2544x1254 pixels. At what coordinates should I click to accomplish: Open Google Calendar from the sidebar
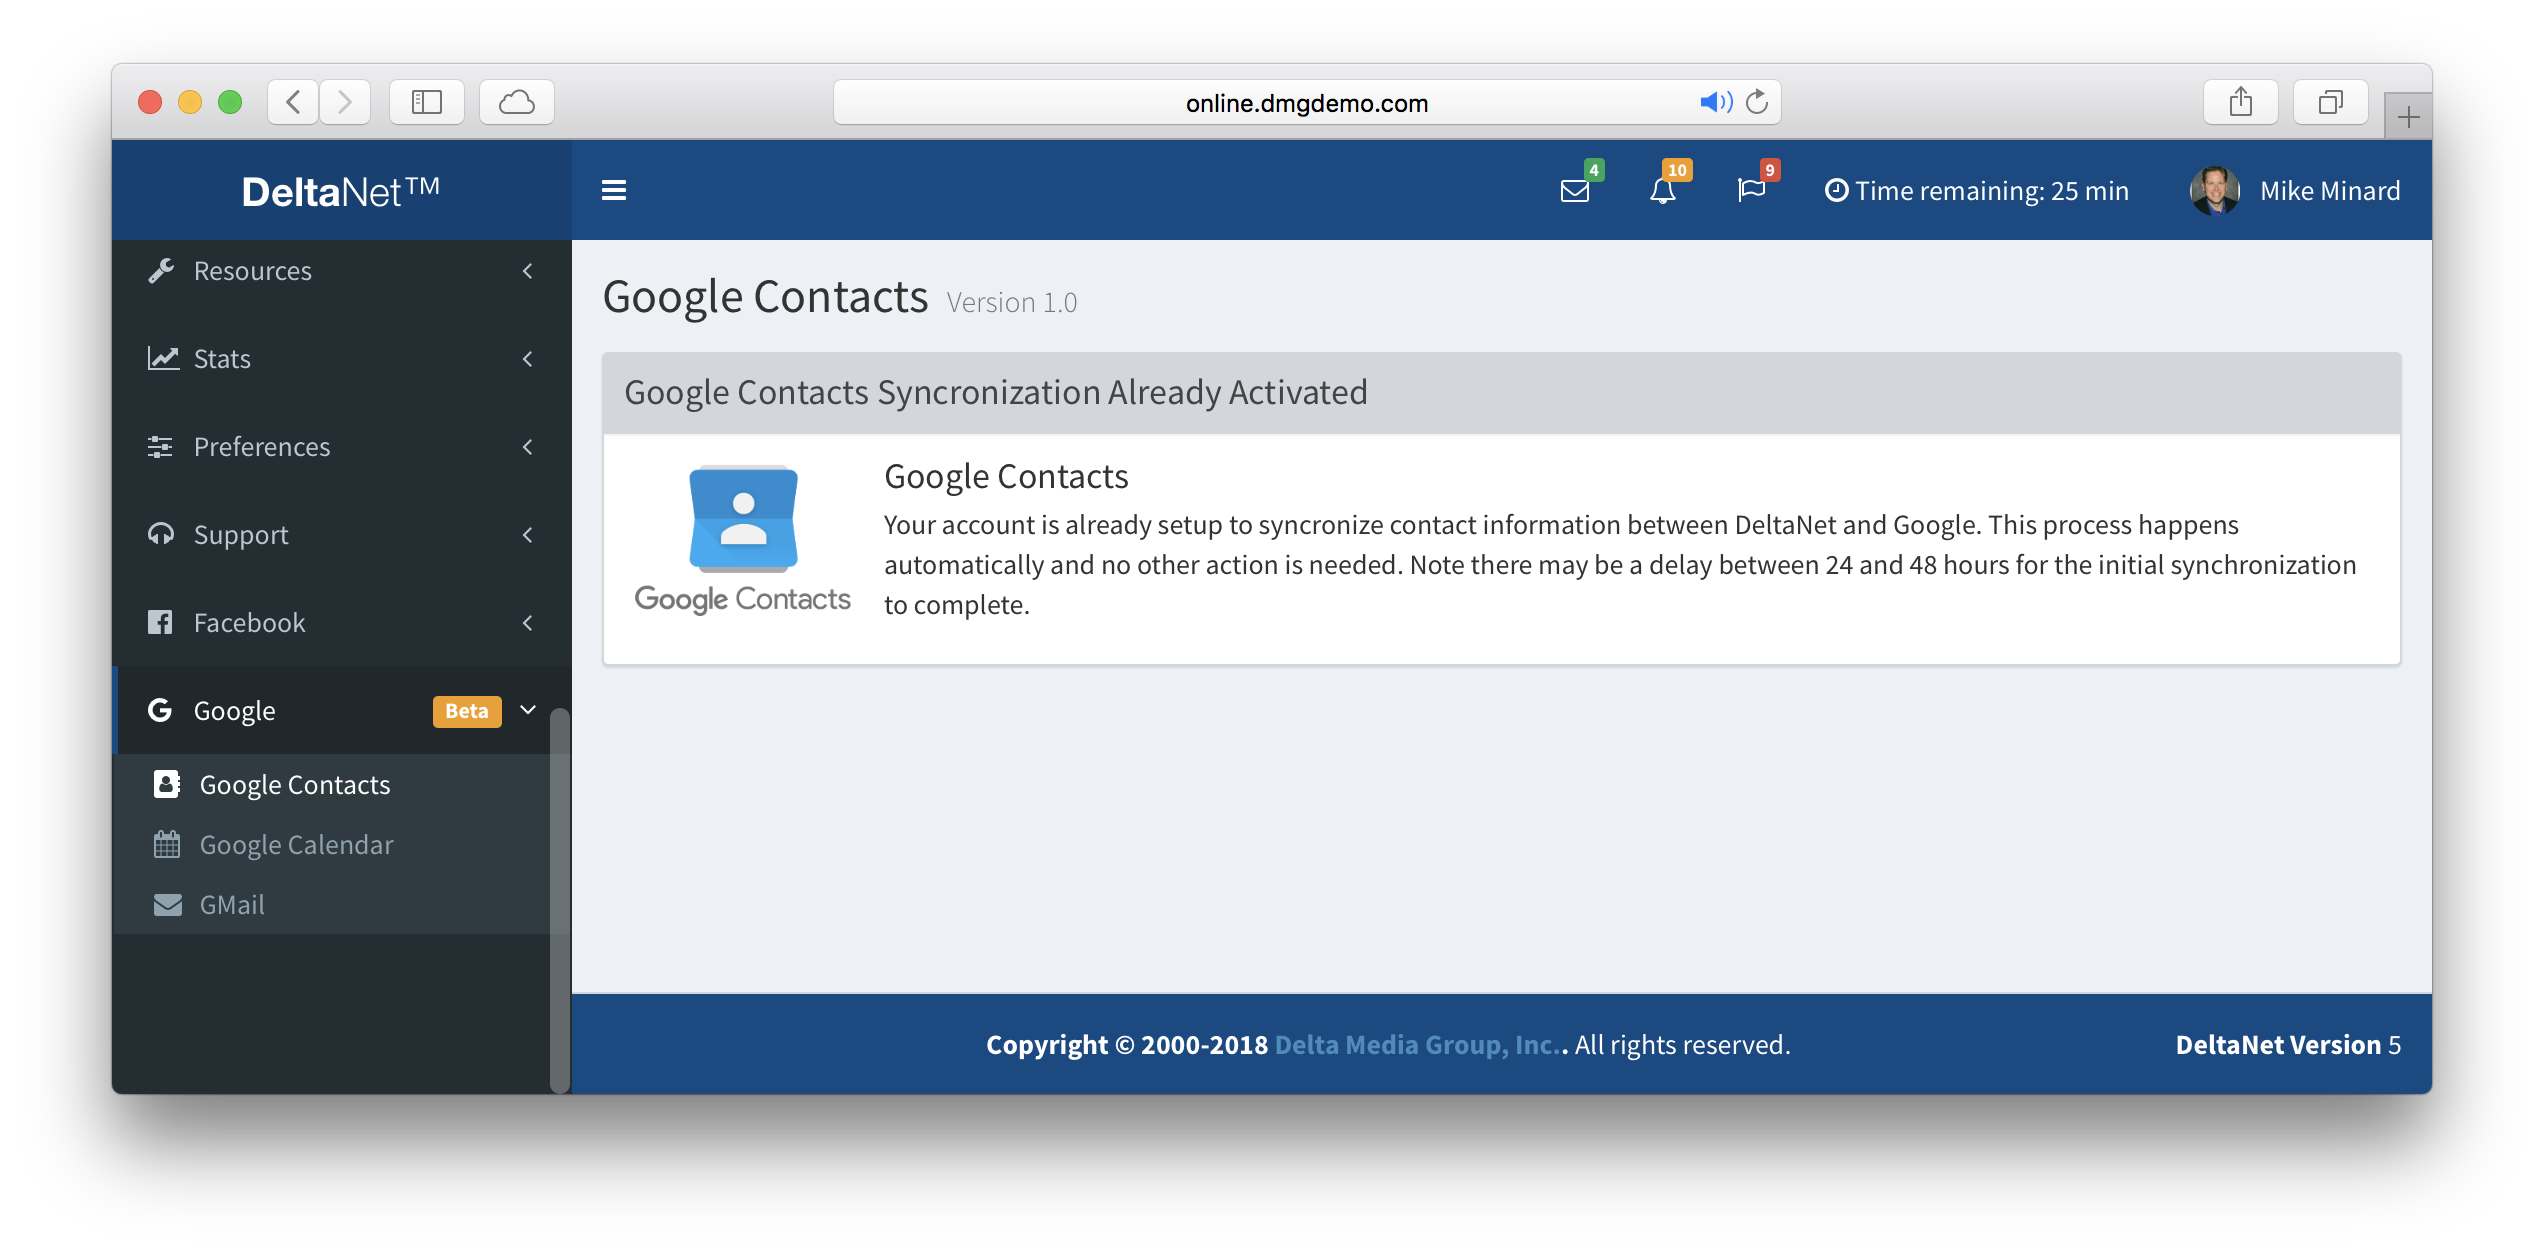(x=297, y=844)
